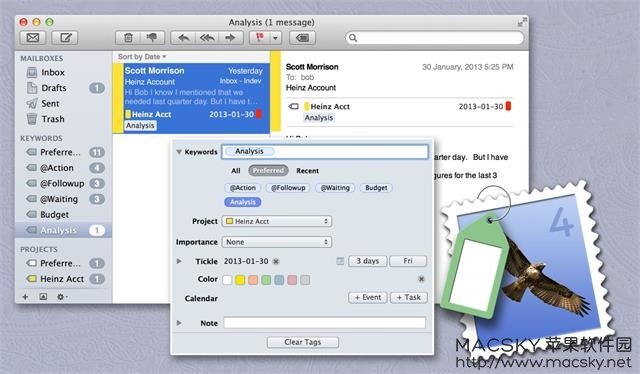
Task: Toggle the Budget keyword pill
Action: click(x=376, y=188)
